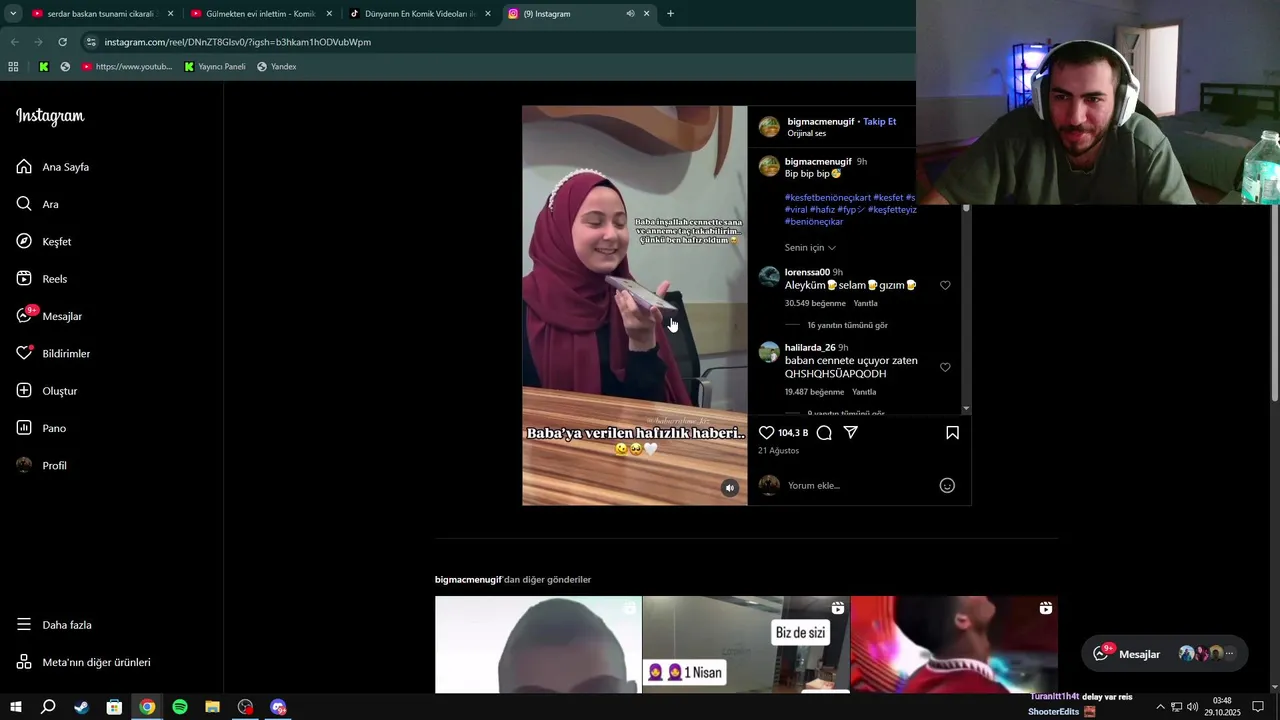Open emoji picker in comment box
The image size is (1280, 720).
click(947, 486)
